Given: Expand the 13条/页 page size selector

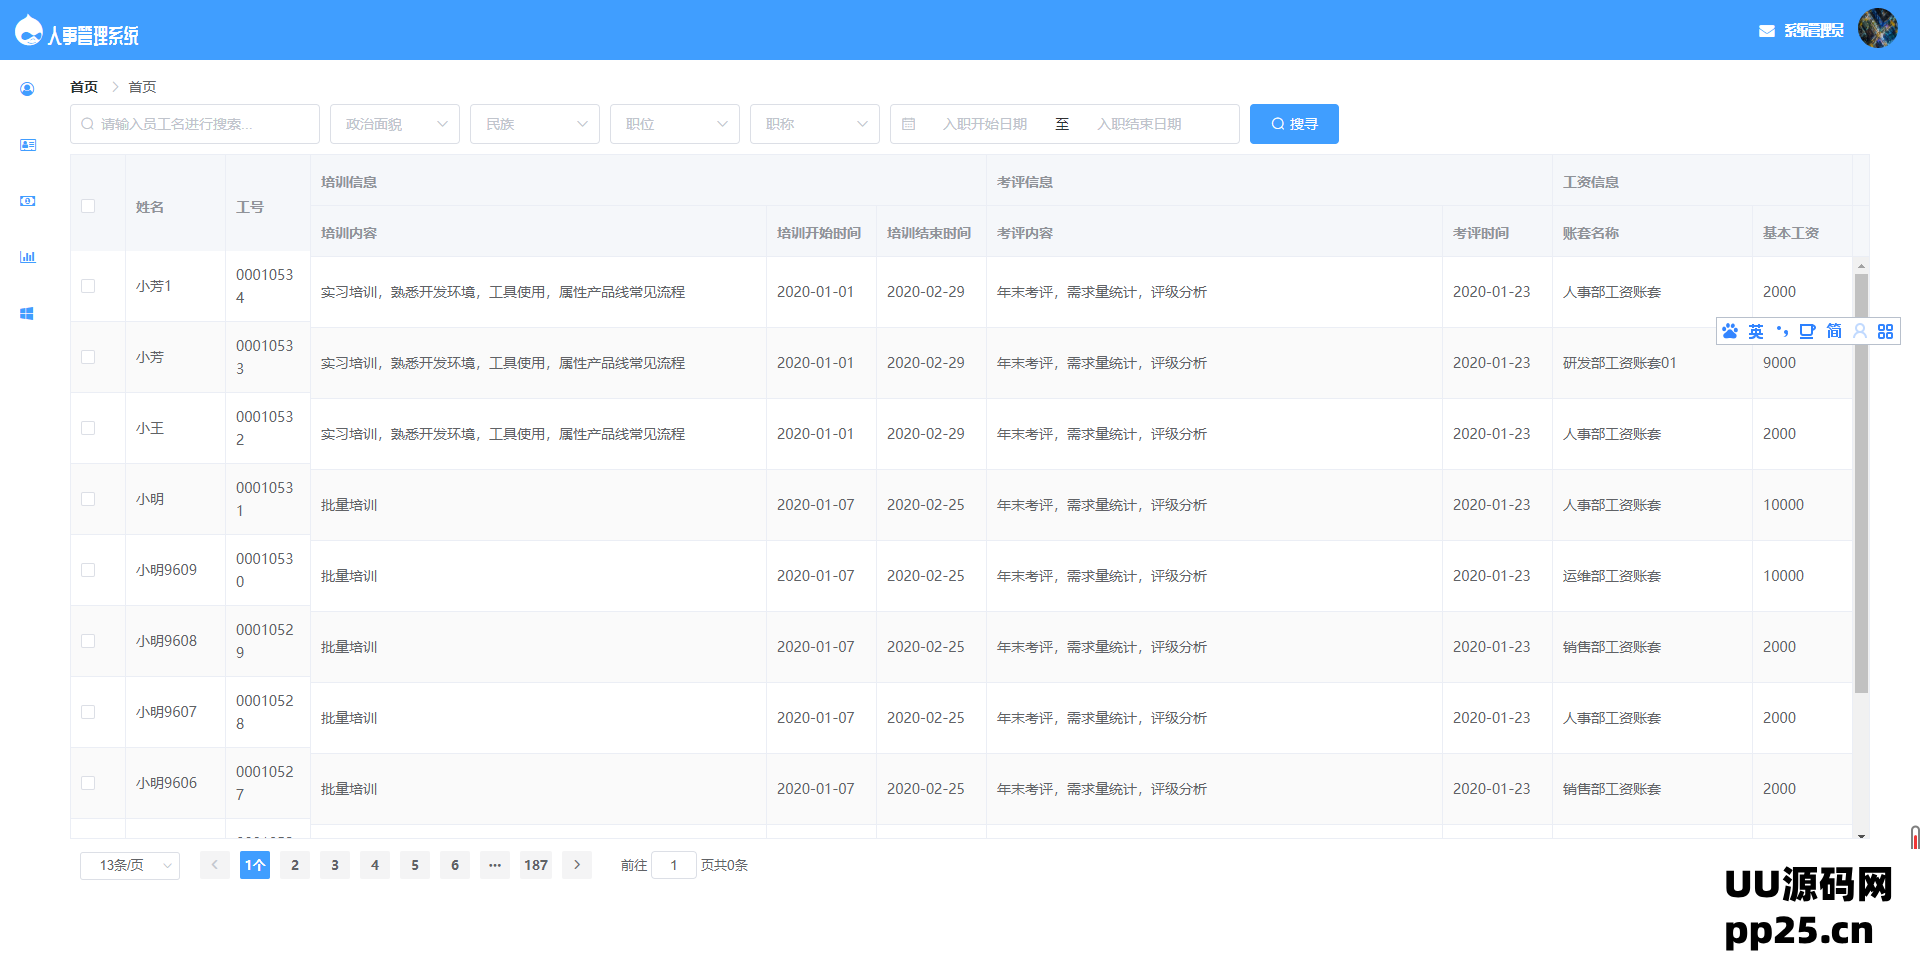Looking at the screenshot, I should (130, 865).
